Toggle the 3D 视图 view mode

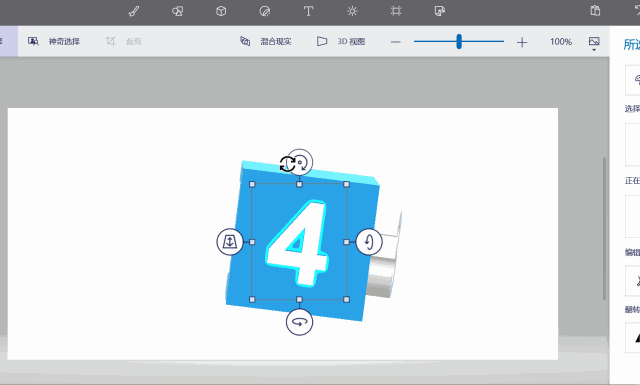pyautogui.click(x=341, y=41)
